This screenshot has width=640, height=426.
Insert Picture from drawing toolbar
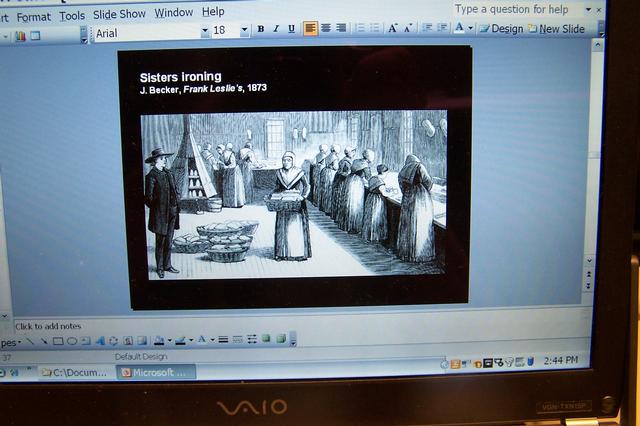click(142, 340)
